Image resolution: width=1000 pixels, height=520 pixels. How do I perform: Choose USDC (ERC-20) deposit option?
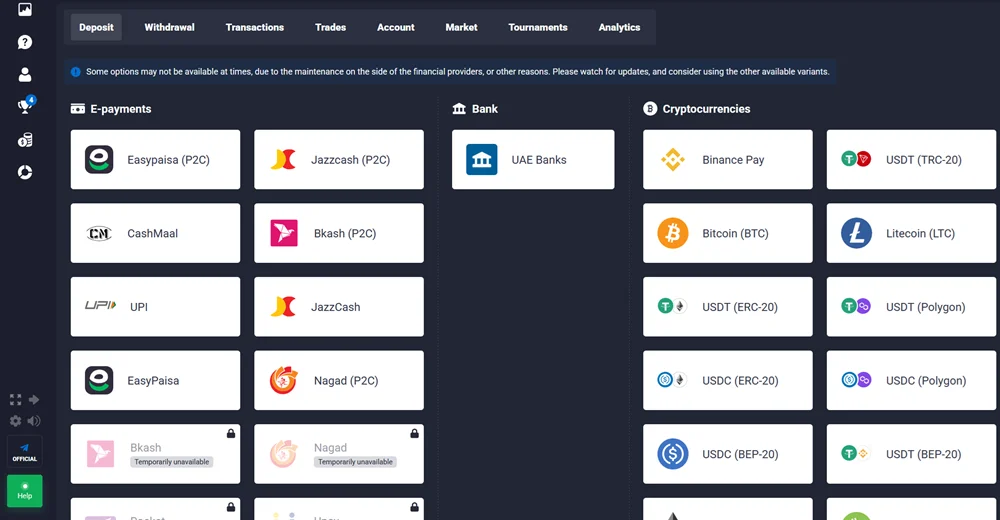(x=728, y=380)
